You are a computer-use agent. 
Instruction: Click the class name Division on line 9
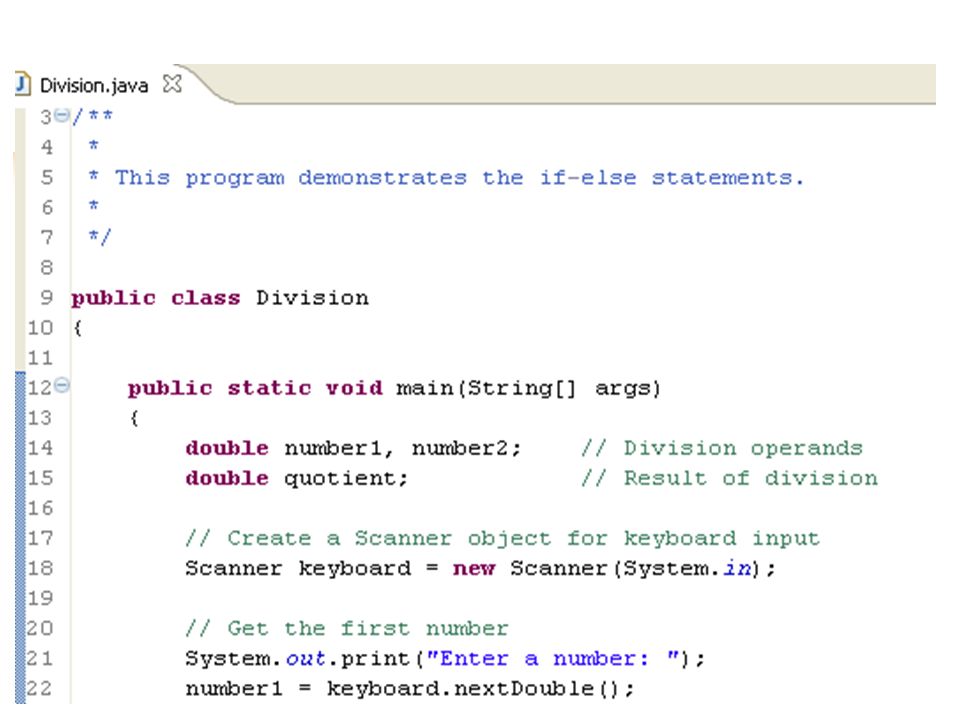pos(312,298)
